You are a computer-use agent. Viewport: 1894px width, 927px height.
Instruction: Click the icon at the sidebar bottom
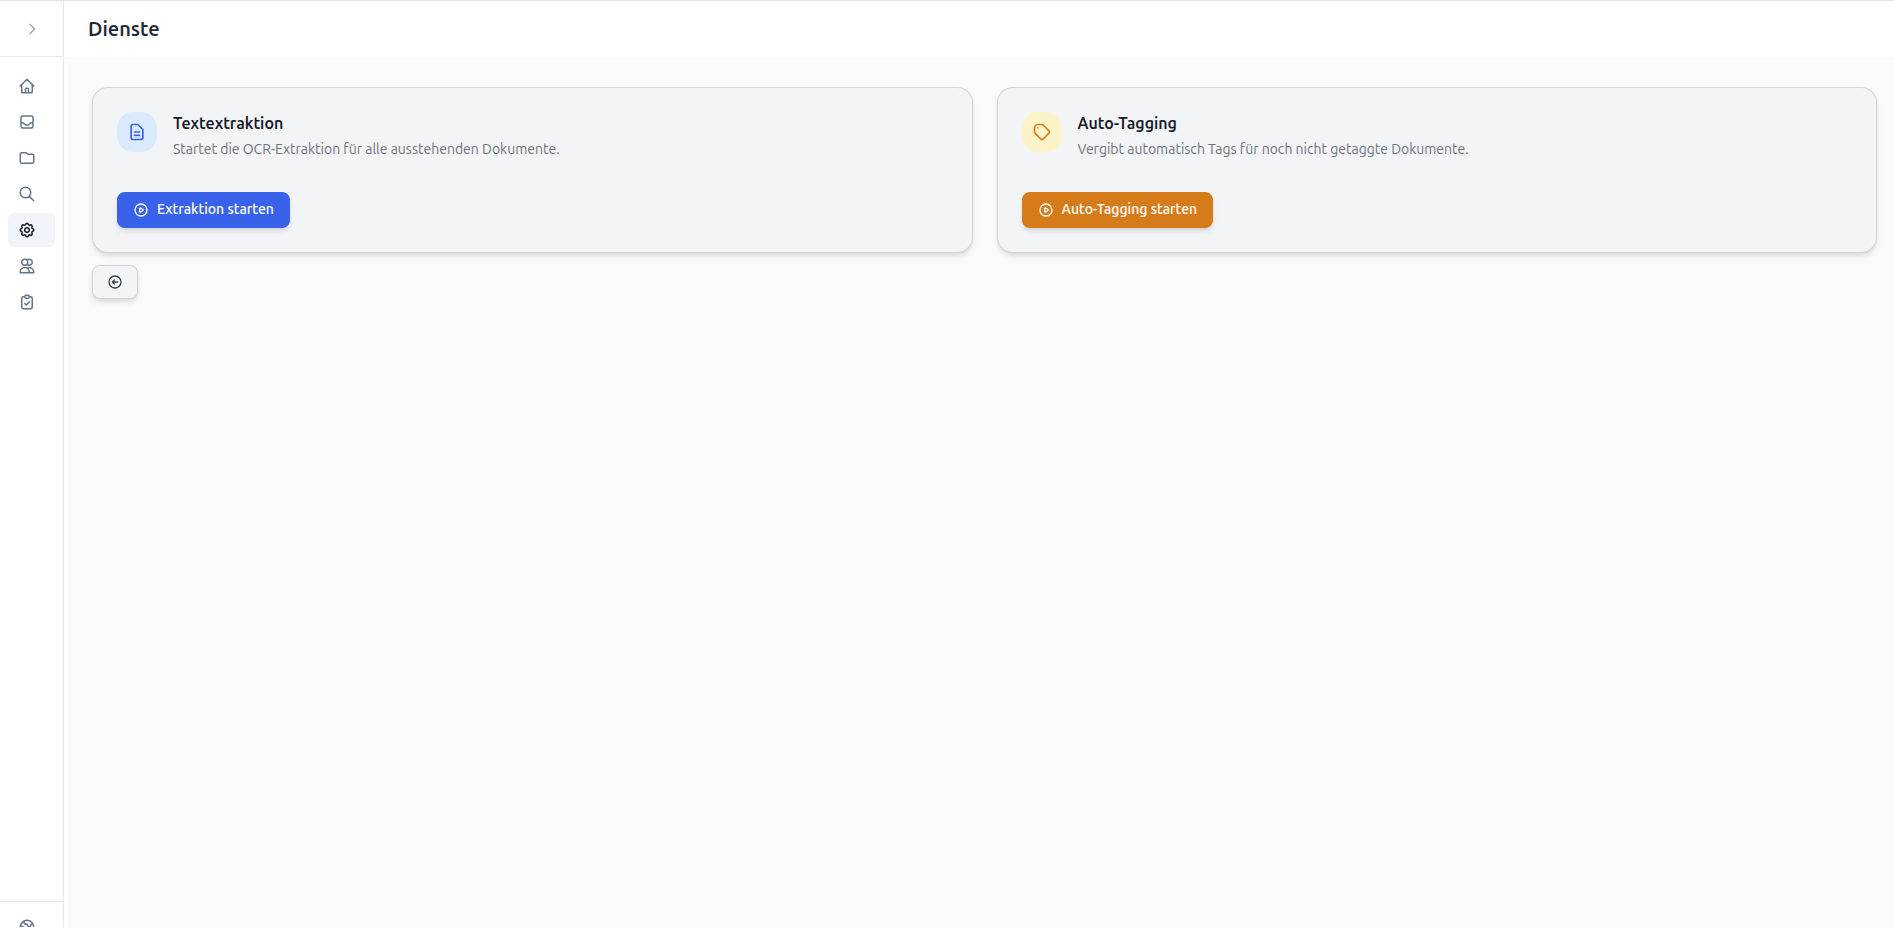pyautogui.click(x=27, y=922)
